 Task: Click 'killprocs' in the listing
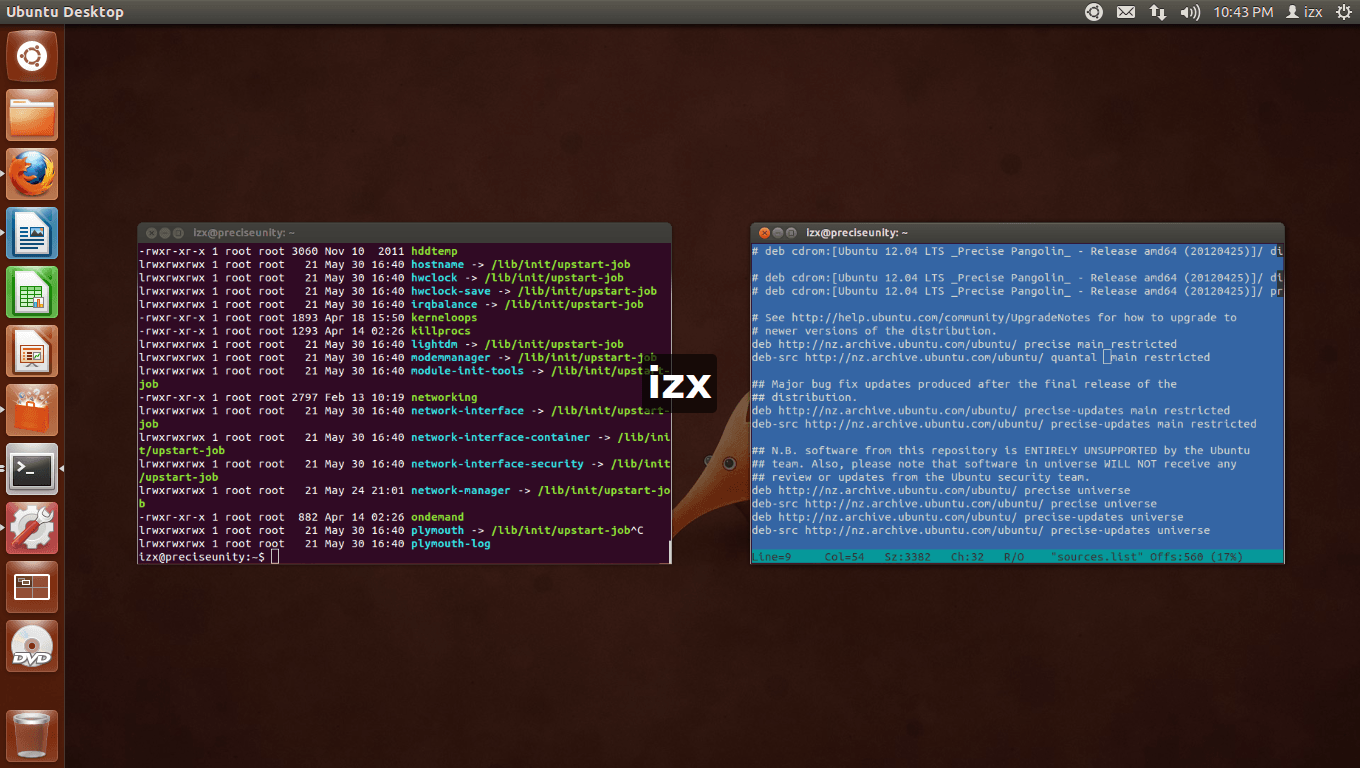pos(441,331)
